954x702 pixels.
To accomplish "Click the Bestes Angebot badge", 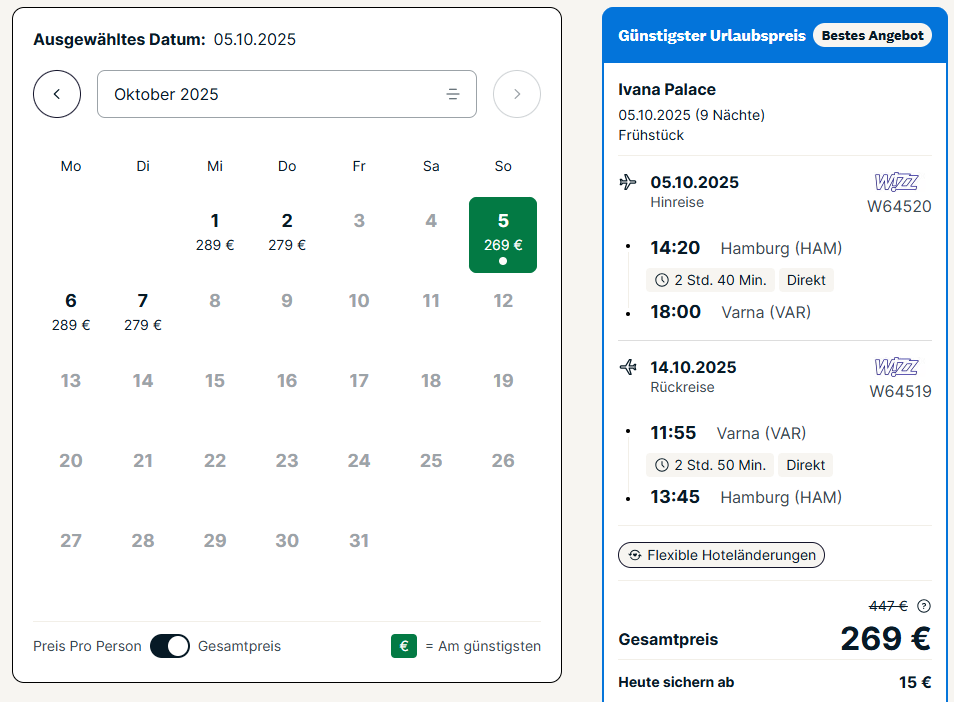I will coord(872,35).
